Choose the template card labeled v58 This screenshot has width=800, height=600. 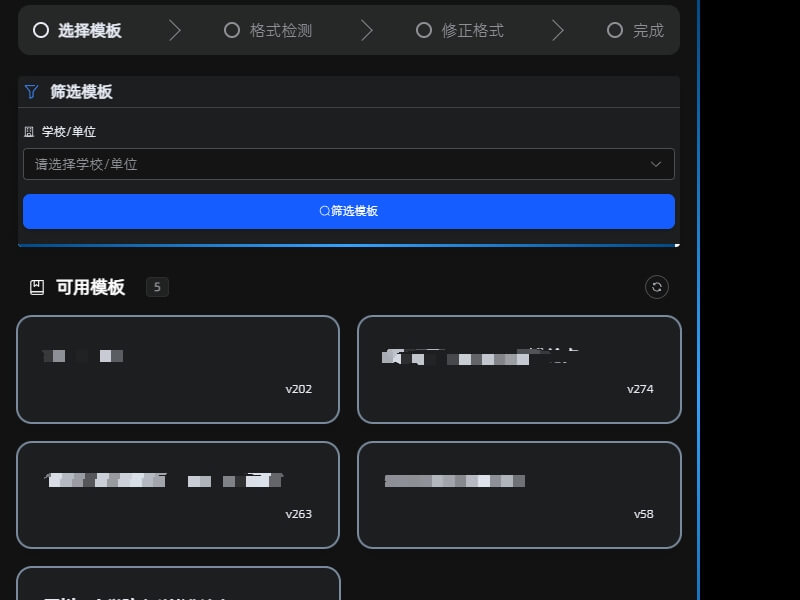(x=519, y=495)
